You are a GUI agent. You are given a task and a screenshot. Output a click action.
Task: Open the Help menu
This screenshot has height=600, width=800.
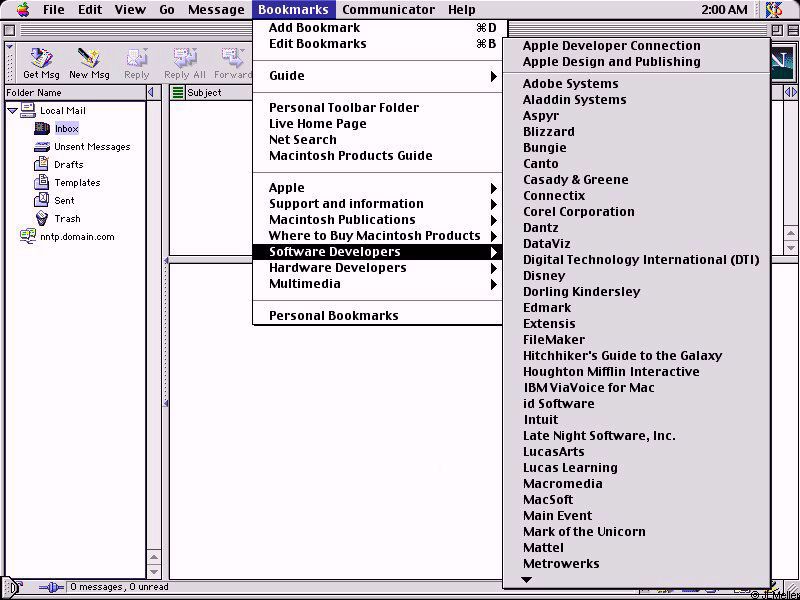click(462, 9)
